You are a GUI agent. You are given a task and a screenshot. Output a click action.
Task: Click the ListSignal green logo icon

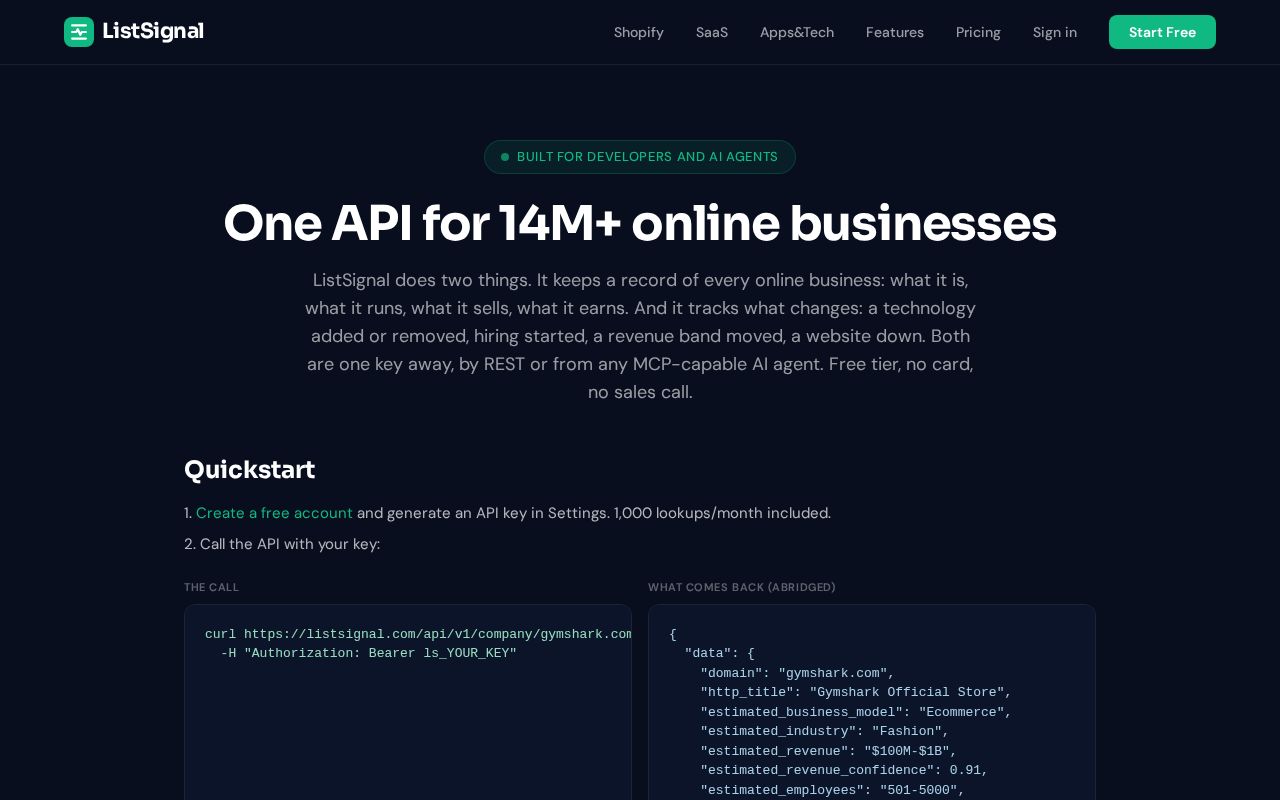coord(79,32)
